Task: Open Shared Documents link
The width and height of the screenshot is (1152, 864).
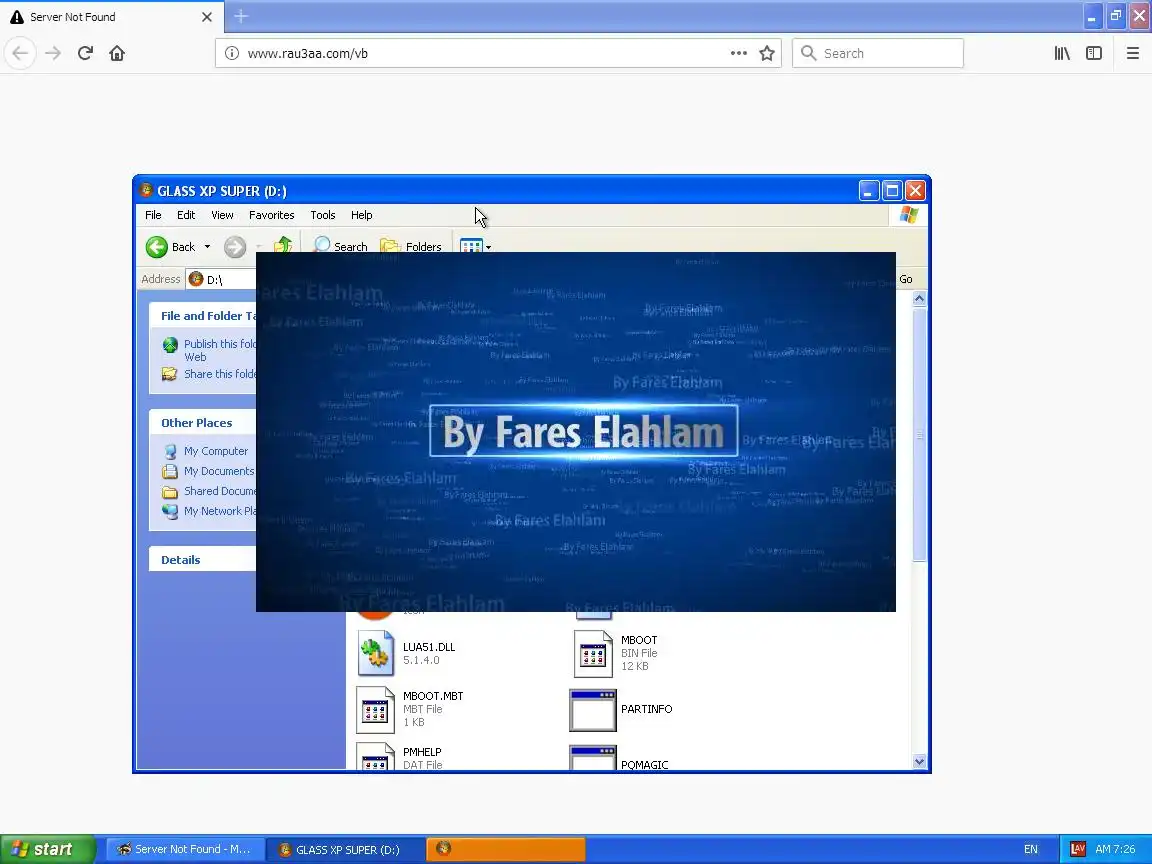Action: coord(220,491)
